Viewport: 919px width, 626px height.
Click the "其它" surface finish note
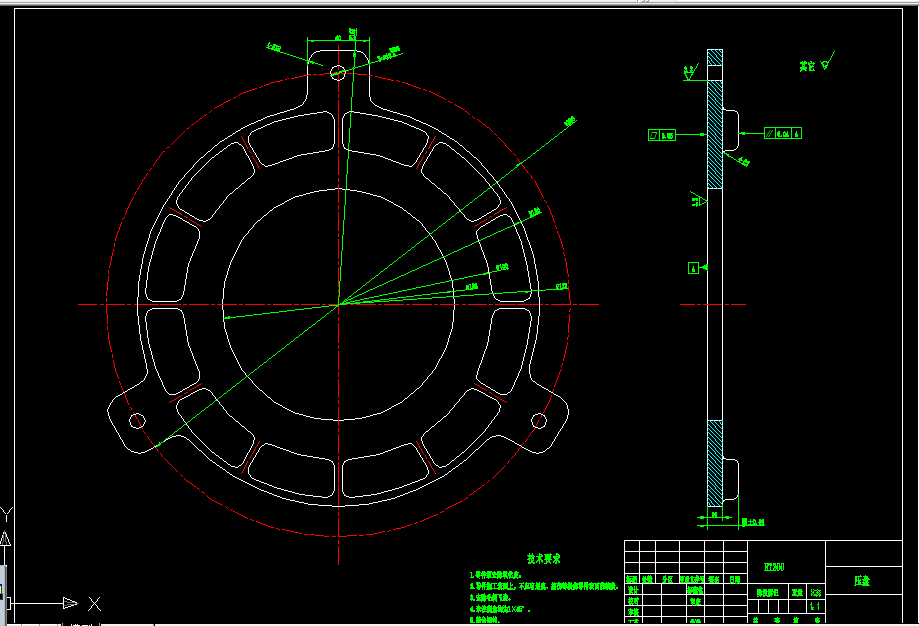tap(807, 66)
